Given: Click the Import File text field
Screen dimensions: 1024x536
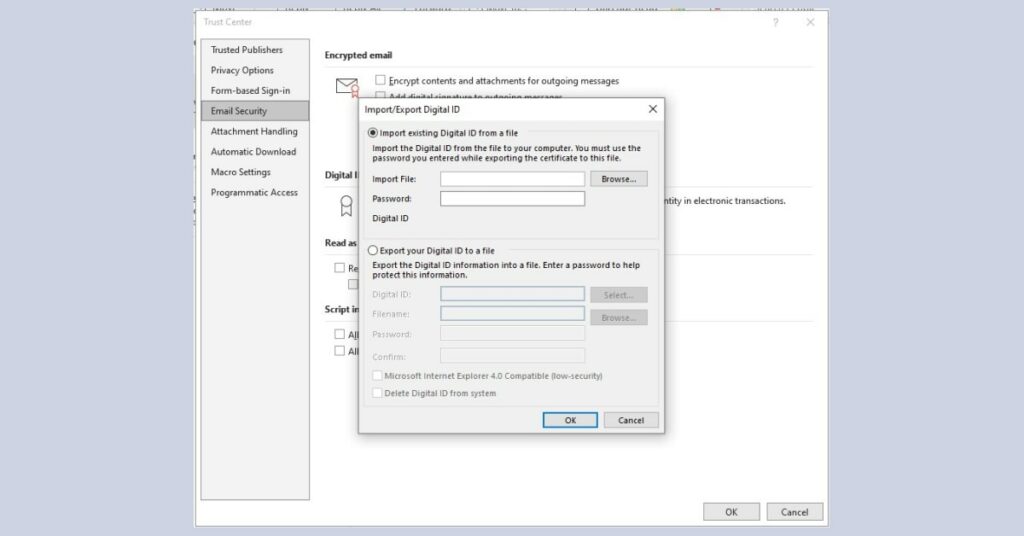Looking at the screenshot, I should (x=512, y=179).
